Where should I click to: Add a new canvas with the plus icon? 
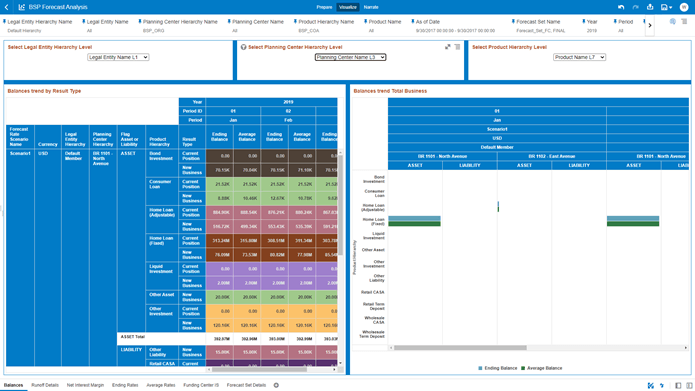tap(276, 385)
